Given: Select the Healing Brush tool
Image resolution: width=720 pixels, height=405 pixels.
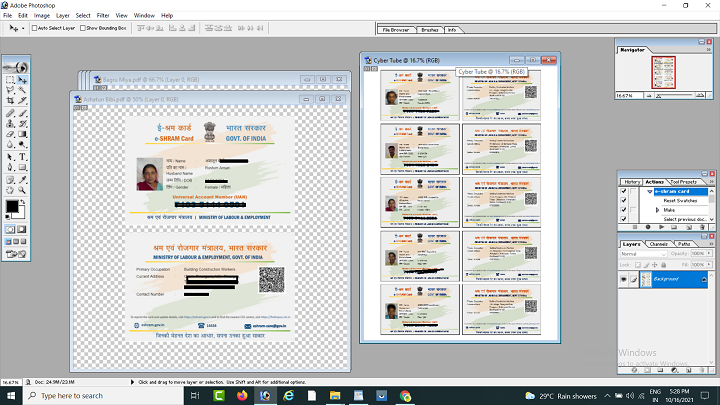Looking at the screenshot, I should (10, 113).
